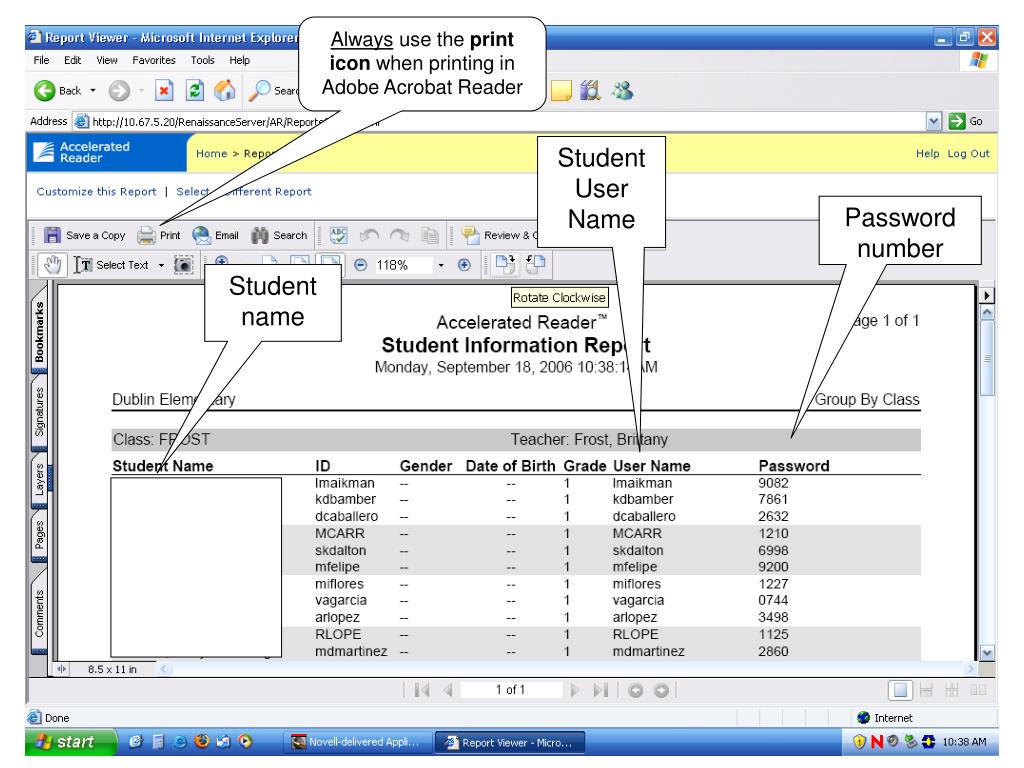Viewport: 1024px width, 768px height.
Task: Open the Favorites menu
Action: (x=154, y=60)
